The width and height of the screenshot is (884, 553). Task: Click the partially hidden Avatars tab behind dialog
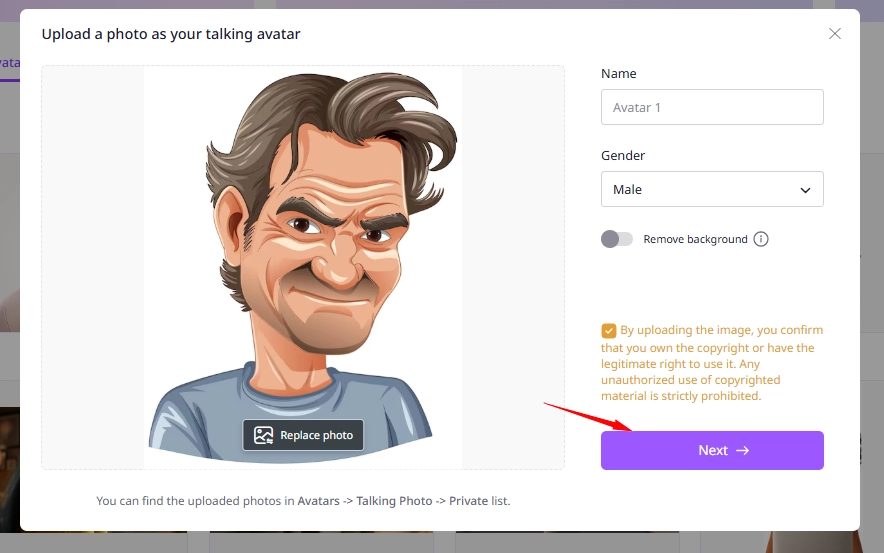[9, 62]
